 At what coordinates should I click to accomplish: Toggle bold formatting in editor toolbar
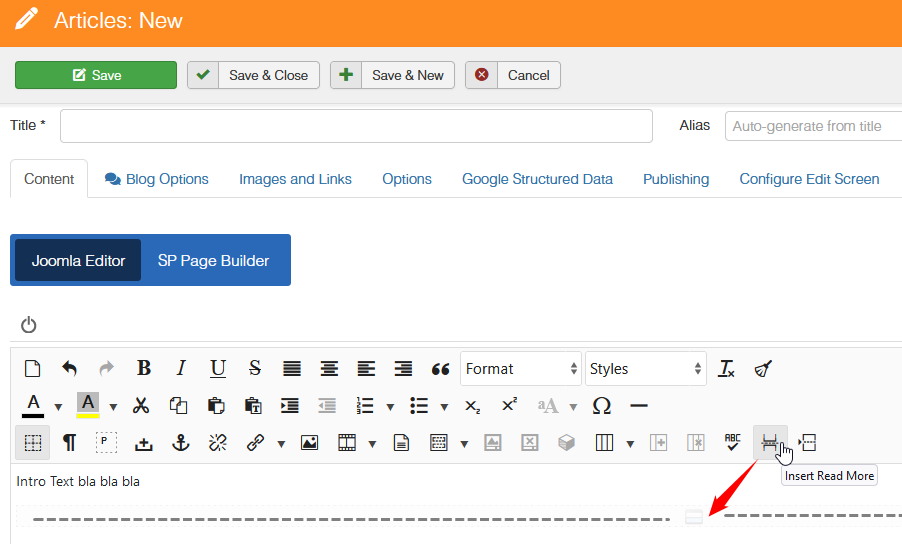pos(144,368)
